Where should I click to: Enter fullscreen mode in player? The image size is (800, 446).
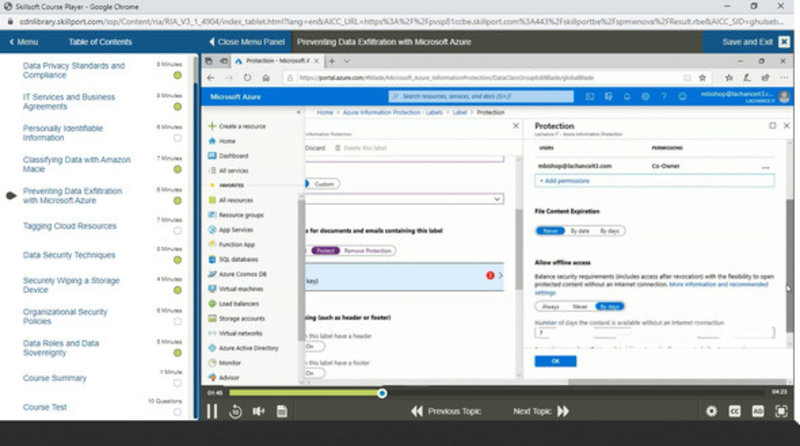781,411
